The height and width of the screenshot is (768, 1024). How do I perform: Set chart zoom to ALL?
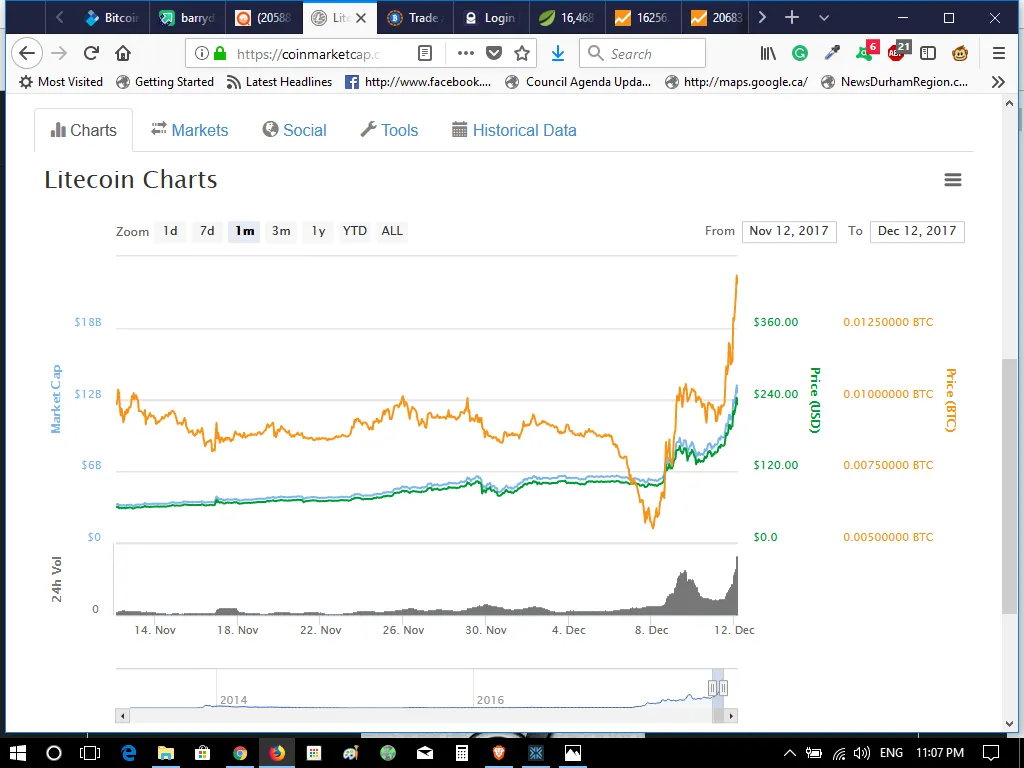[392, 231]
